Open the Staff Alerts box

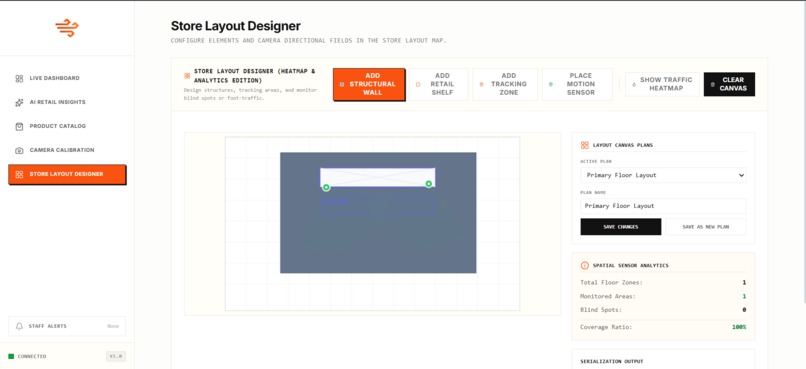click(x=67, y=326)
